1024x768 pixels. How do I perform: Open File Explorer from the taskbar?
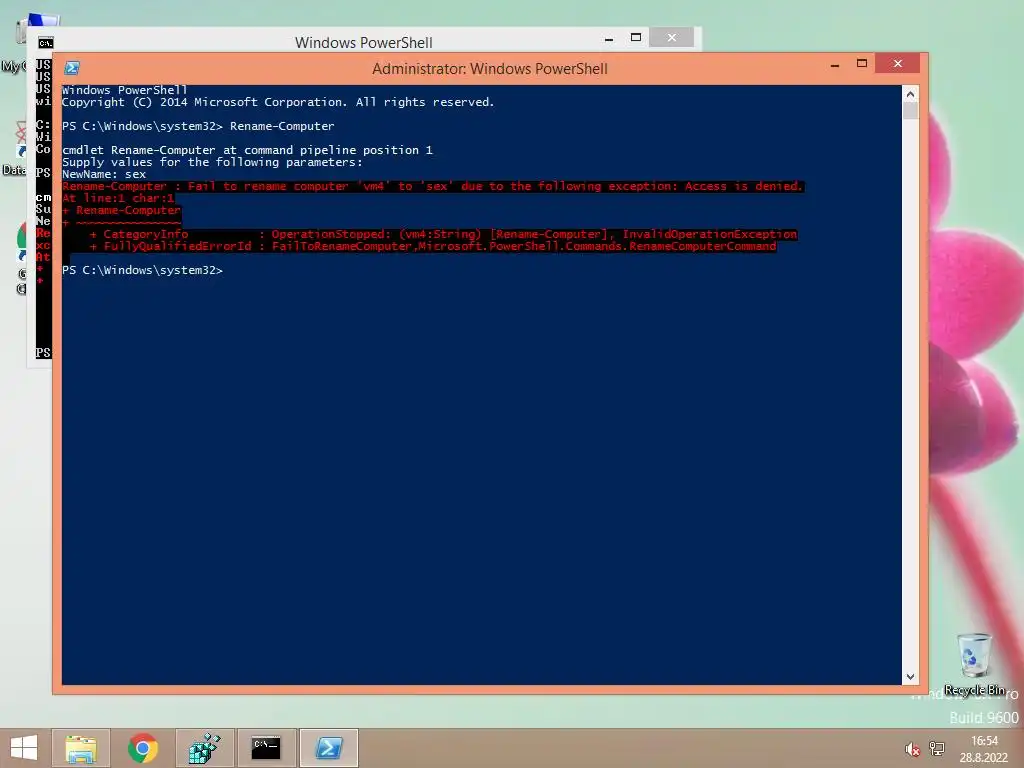(x=81, y=748)
